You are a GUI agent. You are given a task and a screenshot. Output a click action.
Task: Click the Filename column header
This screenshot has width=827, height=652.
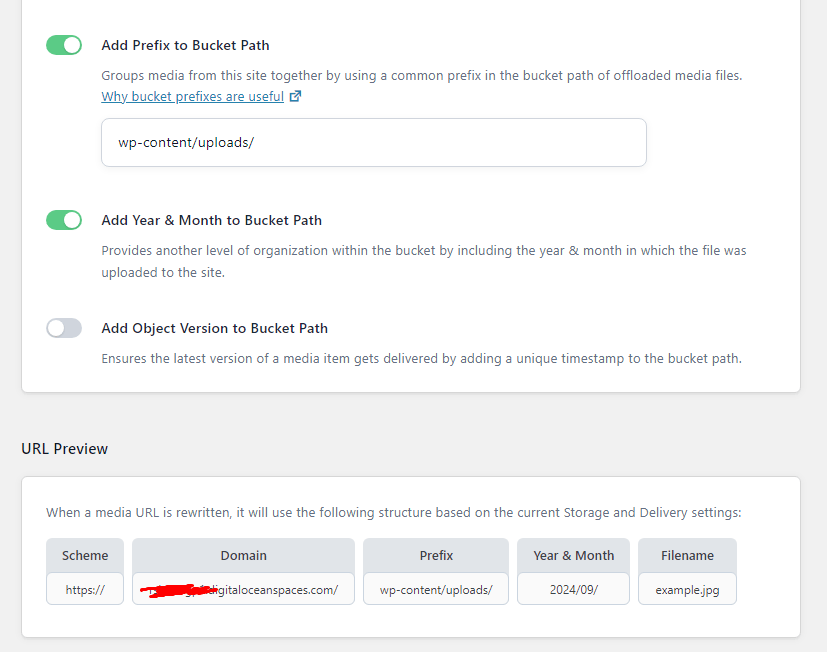point(687,555)
